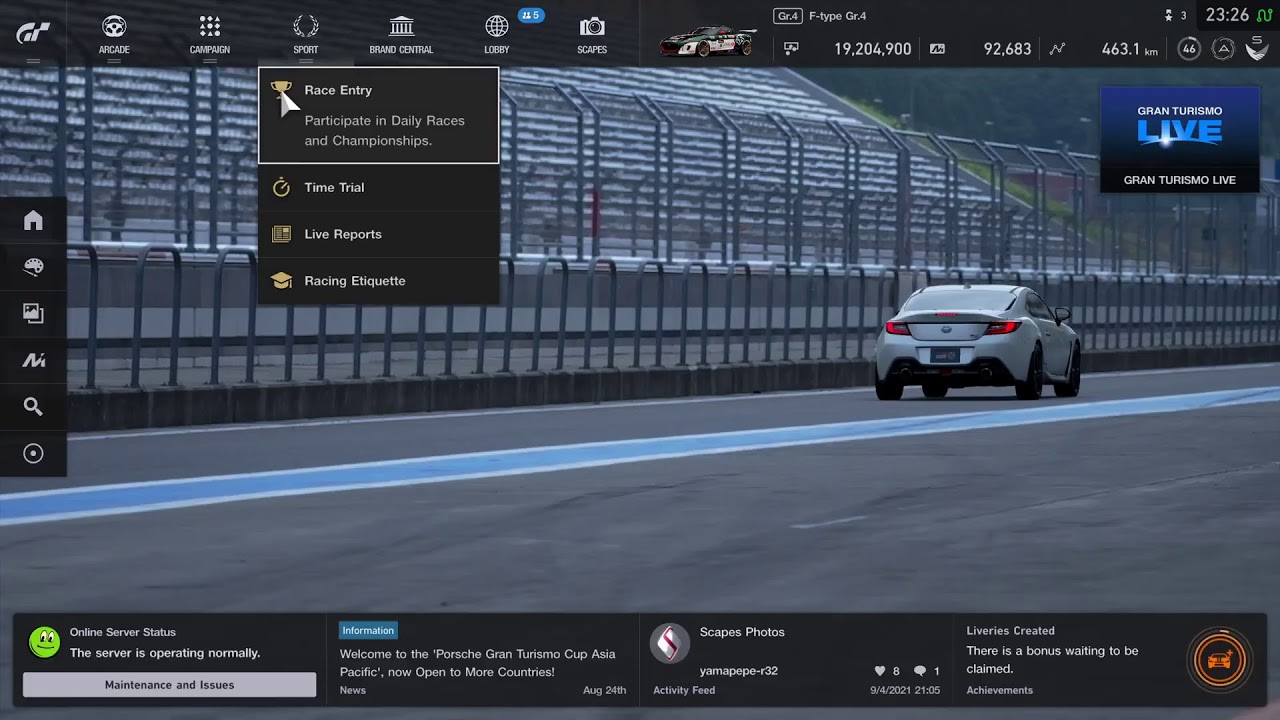Select Race Entry in the Sport menu
This screenshot has width=1280, height=720.
click(x=378, y=115)
